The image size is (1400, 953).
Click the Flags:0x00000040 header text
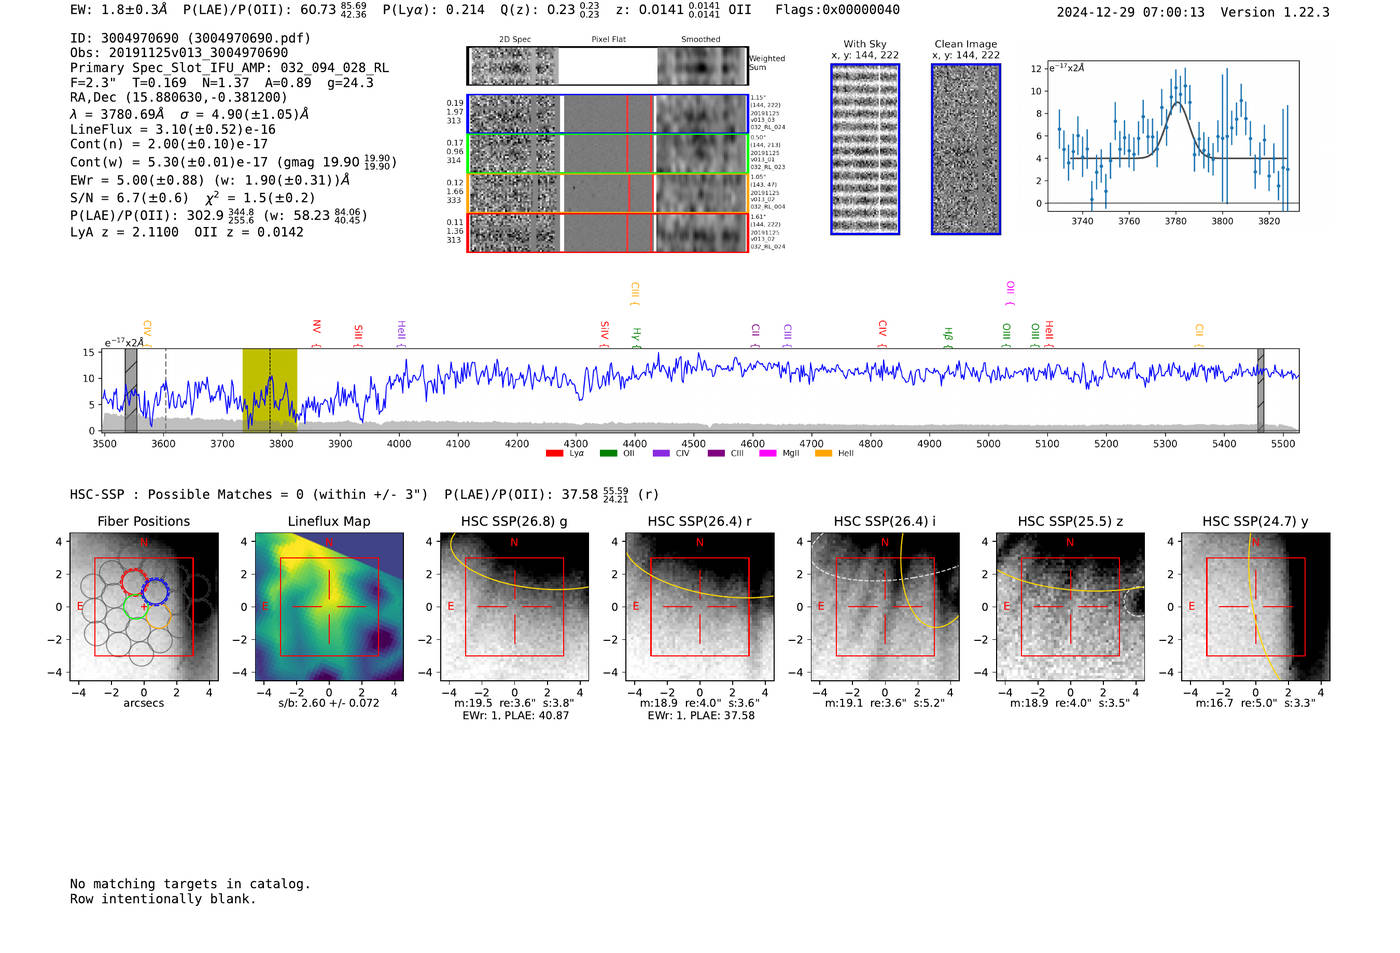point(837,10)
